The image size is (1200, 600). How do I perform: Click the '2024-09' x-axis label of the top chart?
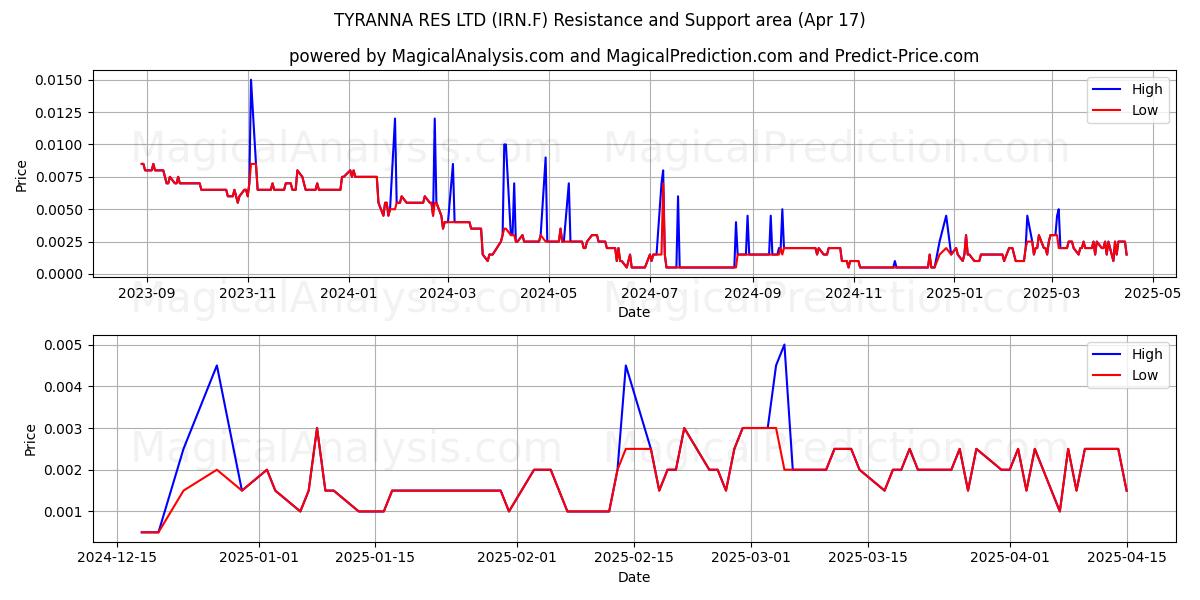[x=752, y=293]
